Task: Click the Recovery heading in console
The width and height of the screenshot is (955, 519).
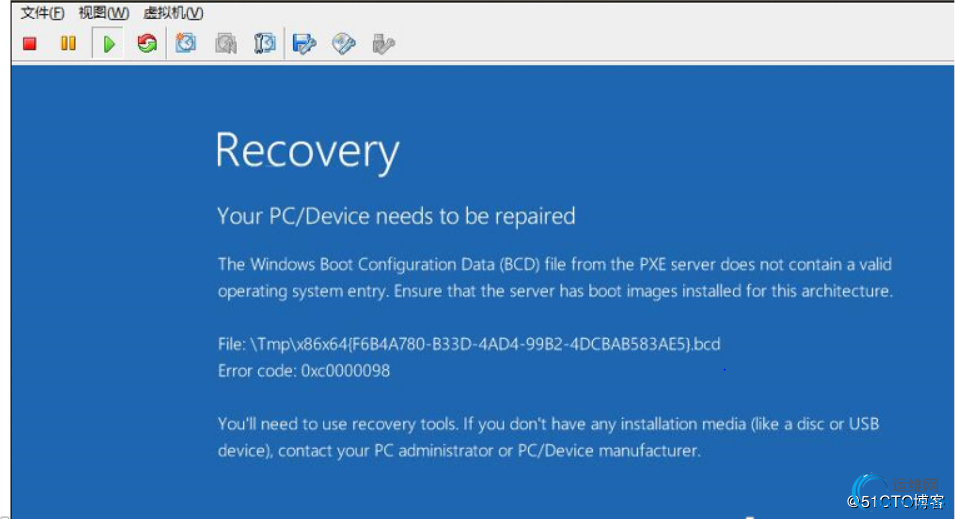Action: 308,152
